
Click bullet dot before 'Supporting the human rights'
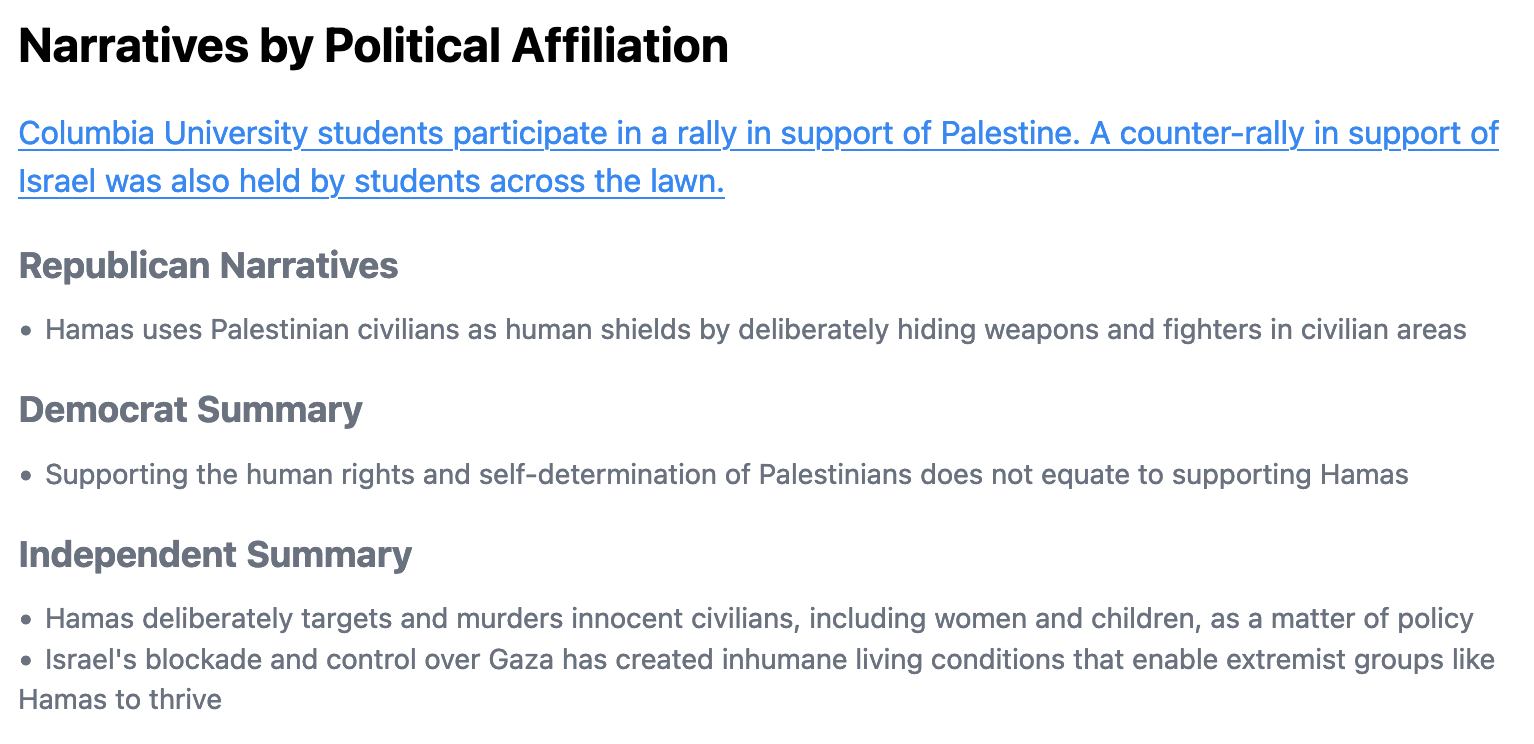pyautogui.click(x=27, y=476)
